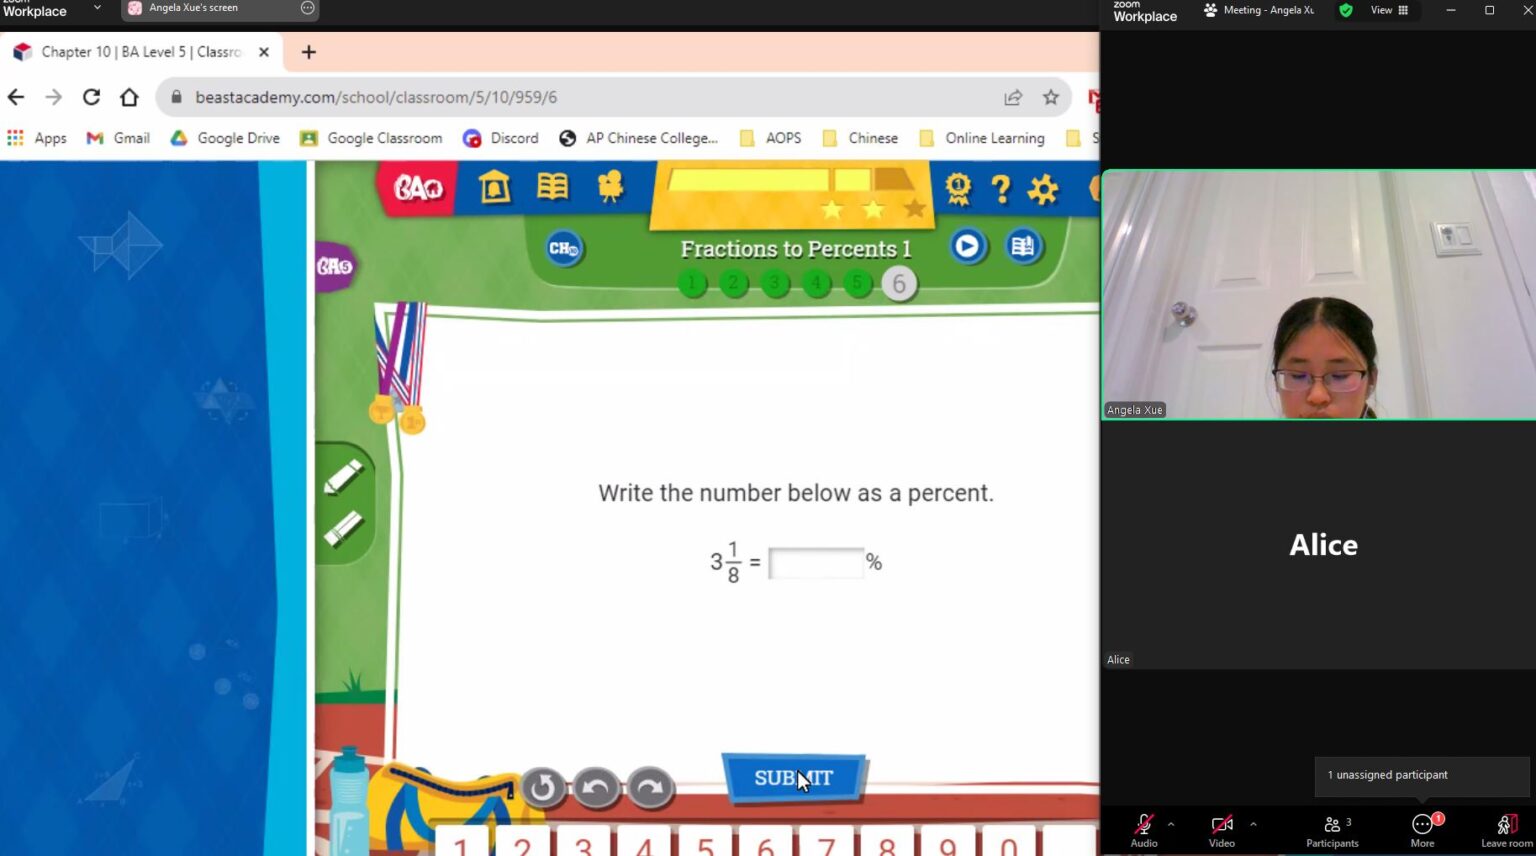The image size is (1536, 856).
Task: Open the Google Classroom bookmark
Action: (x=371, y=138)
